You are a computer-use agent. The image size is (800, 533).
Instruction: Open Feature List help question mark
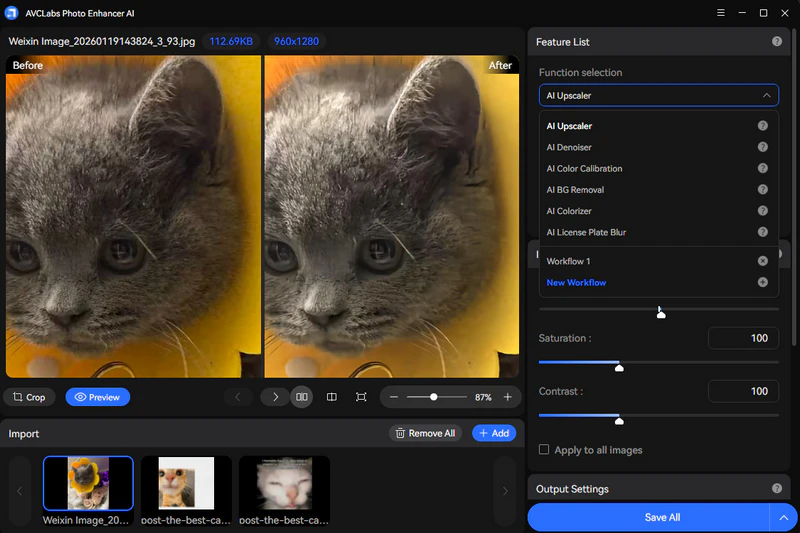click(x=777, y=41)
